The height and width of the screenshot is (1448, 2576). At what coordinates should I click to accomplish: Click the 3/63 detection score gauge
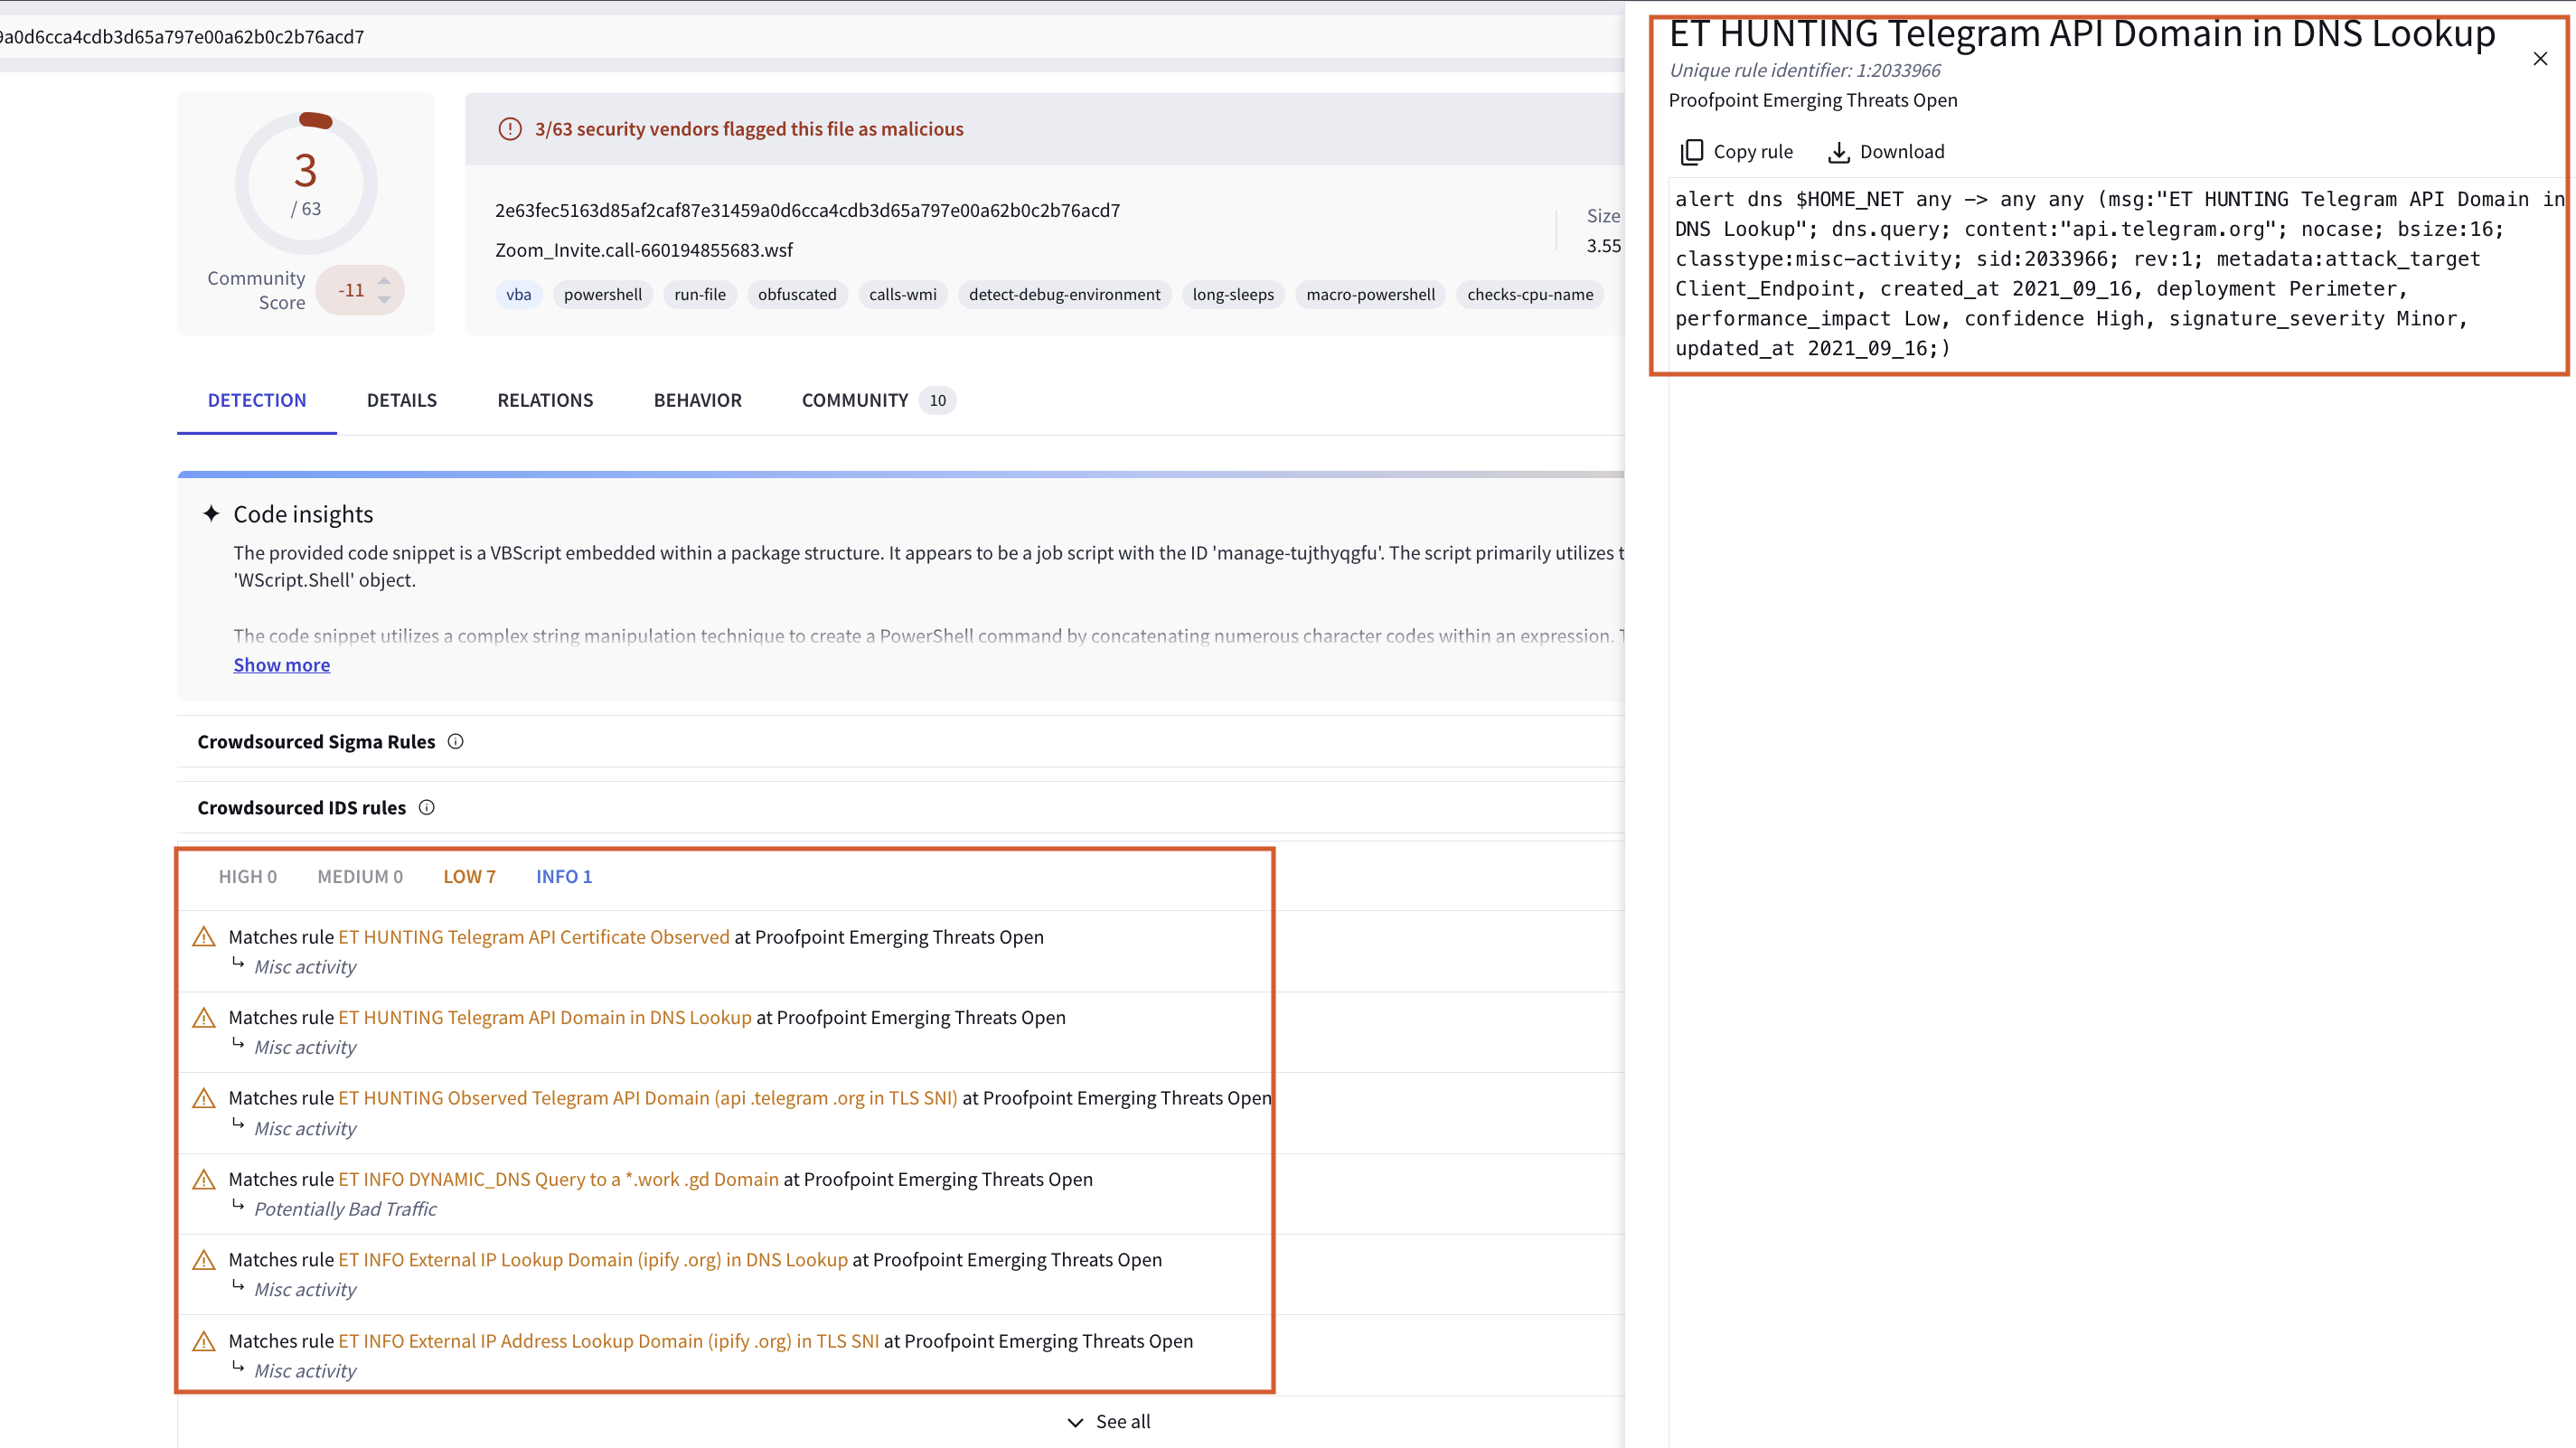306,183
